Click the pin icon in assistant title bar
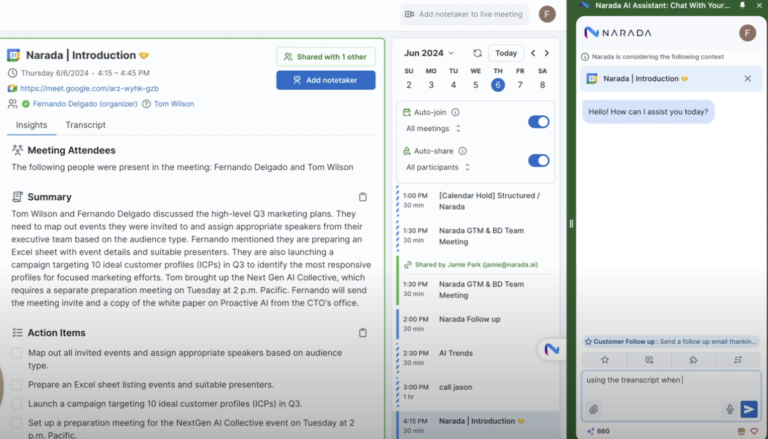The width and height of the screenshot is (768, 439). (742, 5)
